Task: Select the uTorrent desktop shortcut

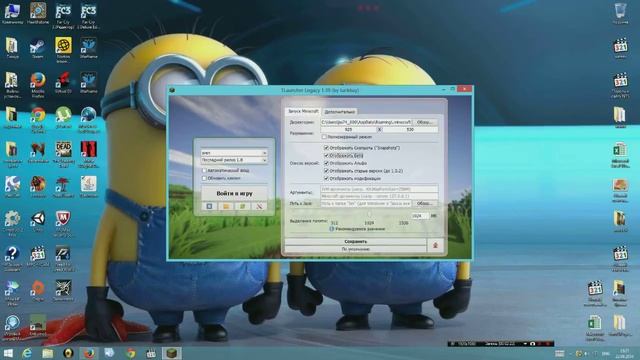Action: point(63,117)
